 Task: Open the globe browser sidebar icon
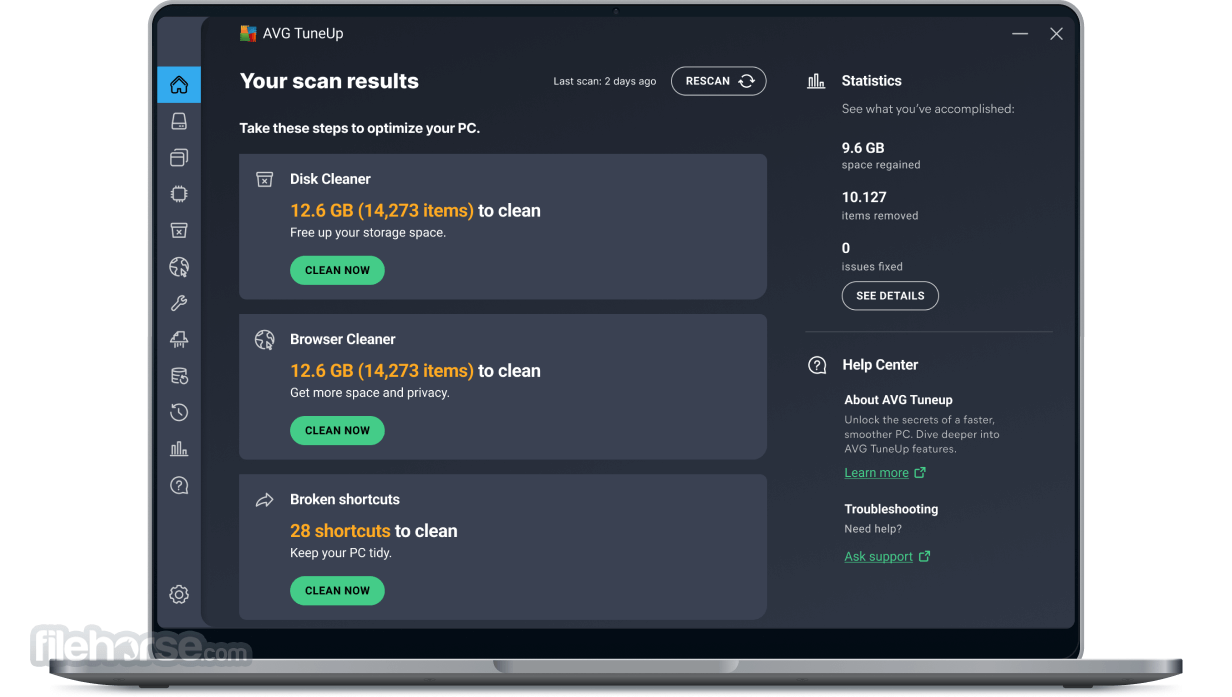point(179,267)
